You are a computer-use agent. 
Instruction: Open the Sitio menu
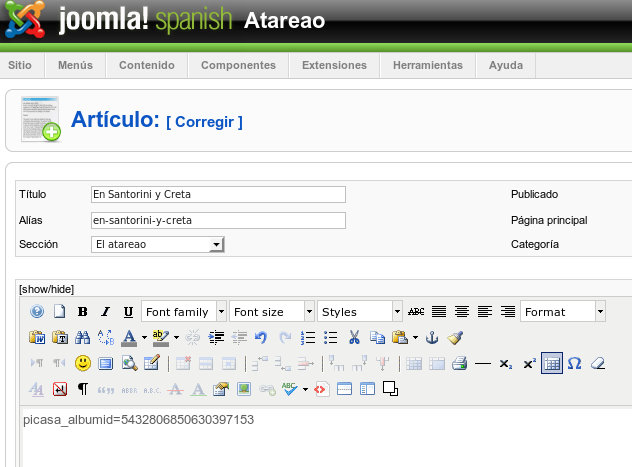pyautogui.click(x=20, y=65)
